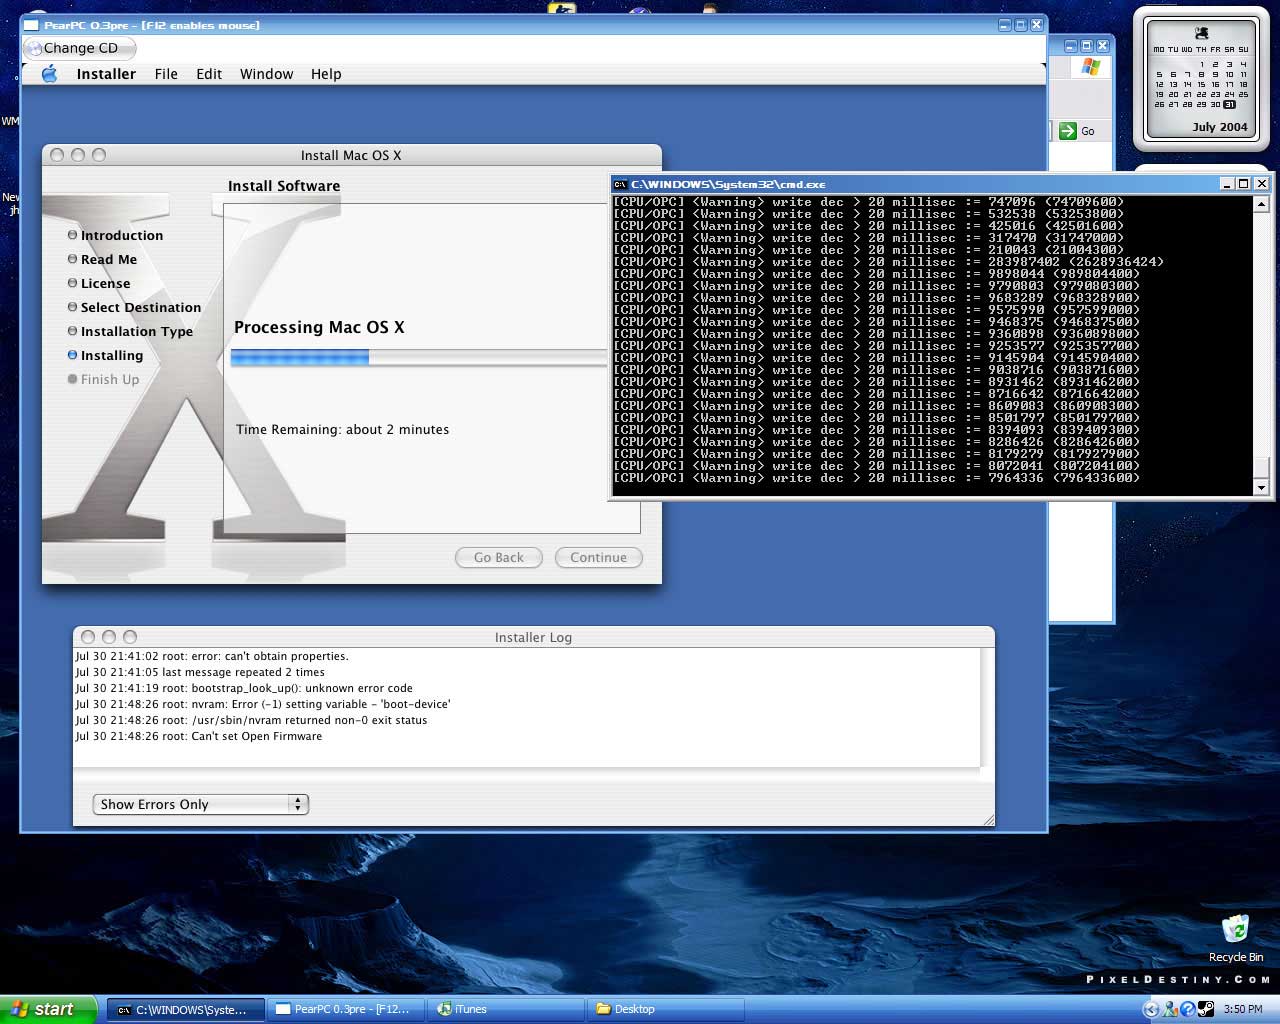This screenshot has width=1280, height=1024.
Task: Switch to the PearPC 0.3pre taskbar item
Action: tap(345, 1009)
